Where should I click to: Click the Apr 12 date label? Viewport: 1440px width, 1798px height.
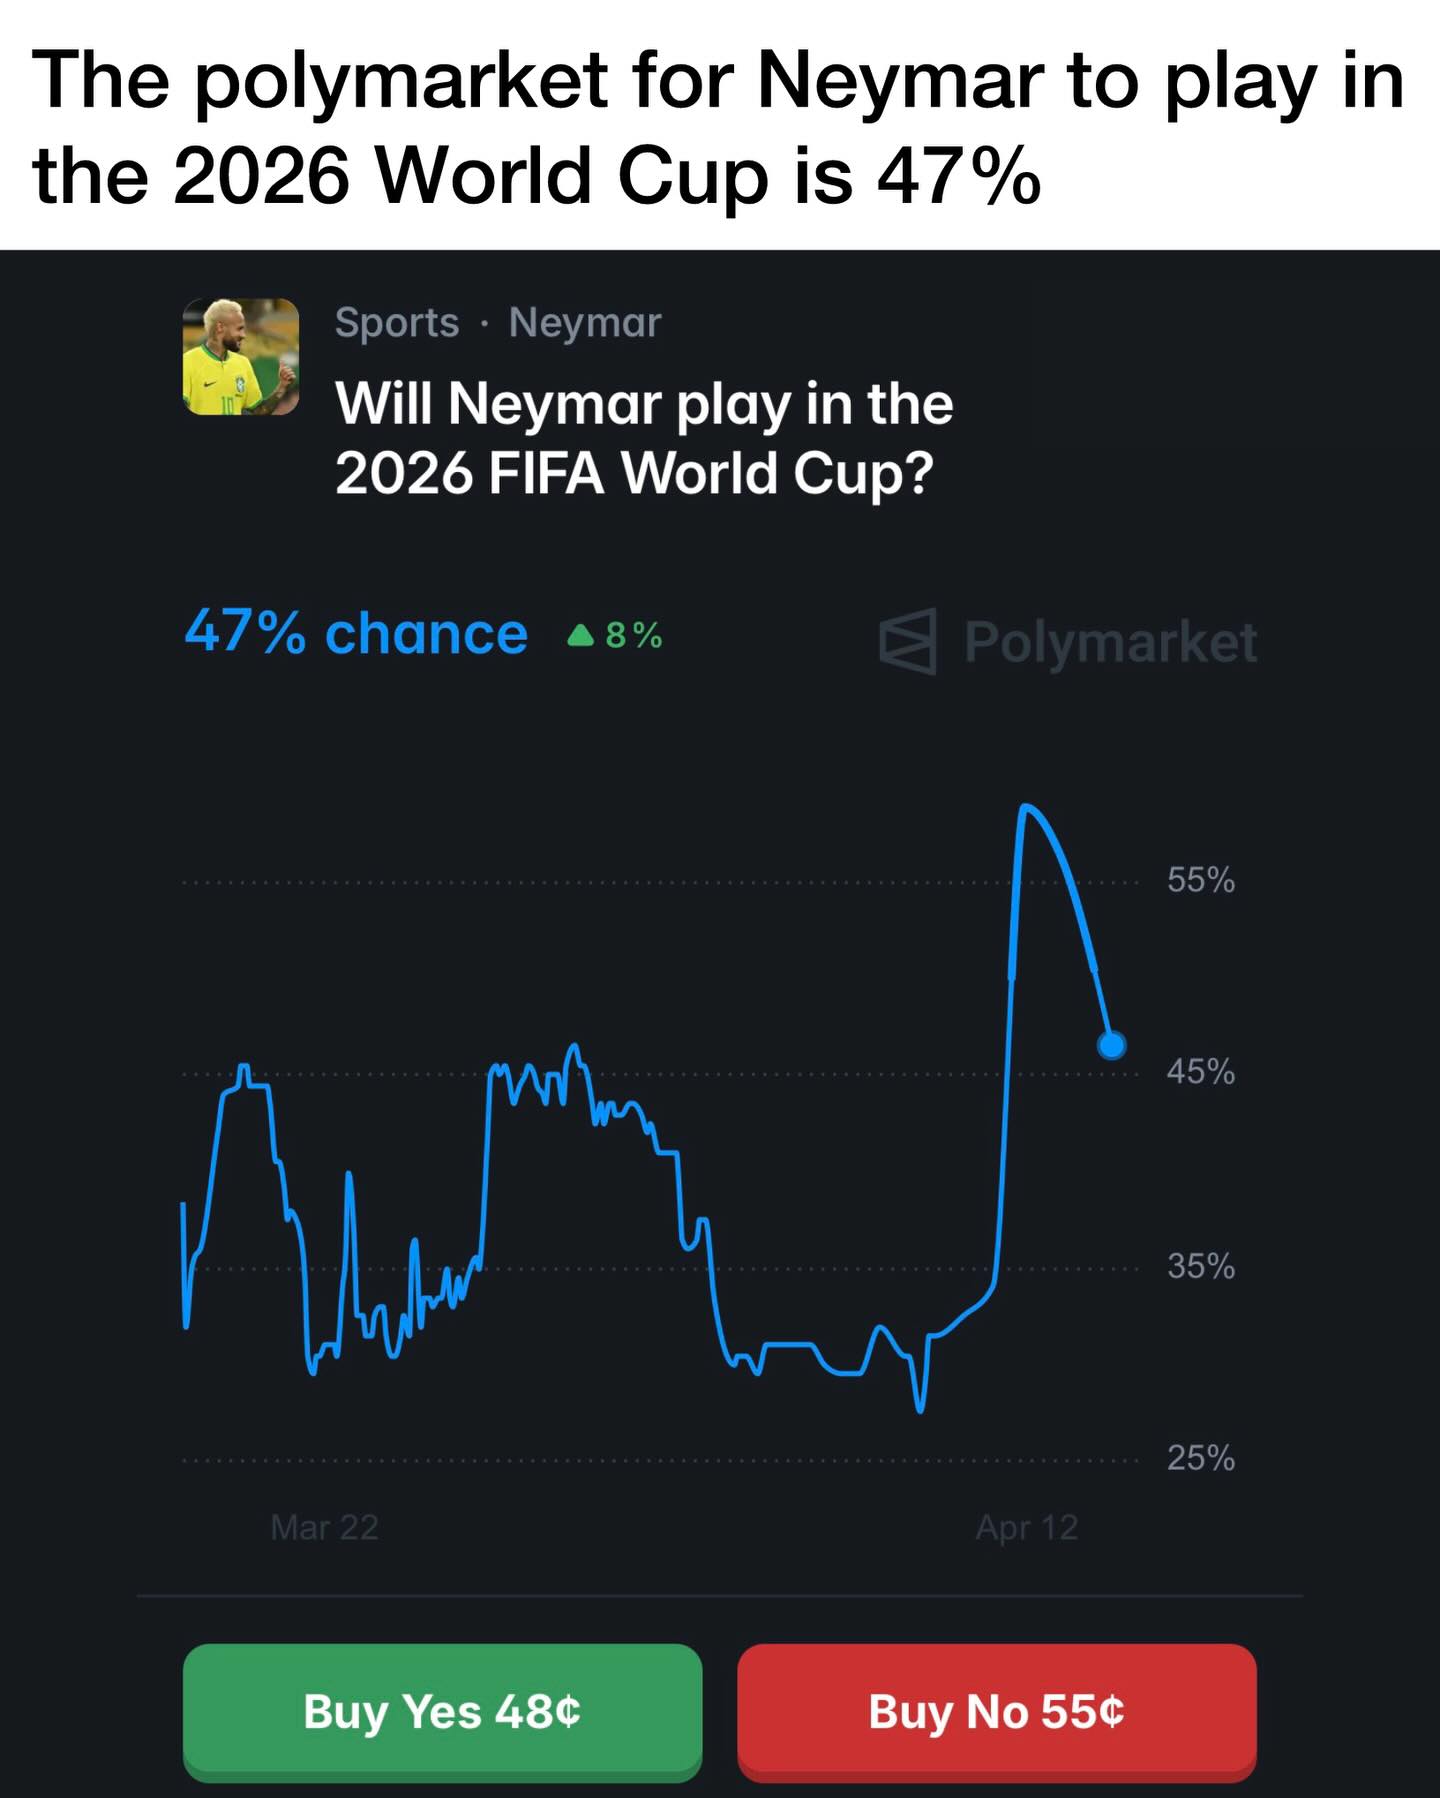click(x=1027, y=1528)
